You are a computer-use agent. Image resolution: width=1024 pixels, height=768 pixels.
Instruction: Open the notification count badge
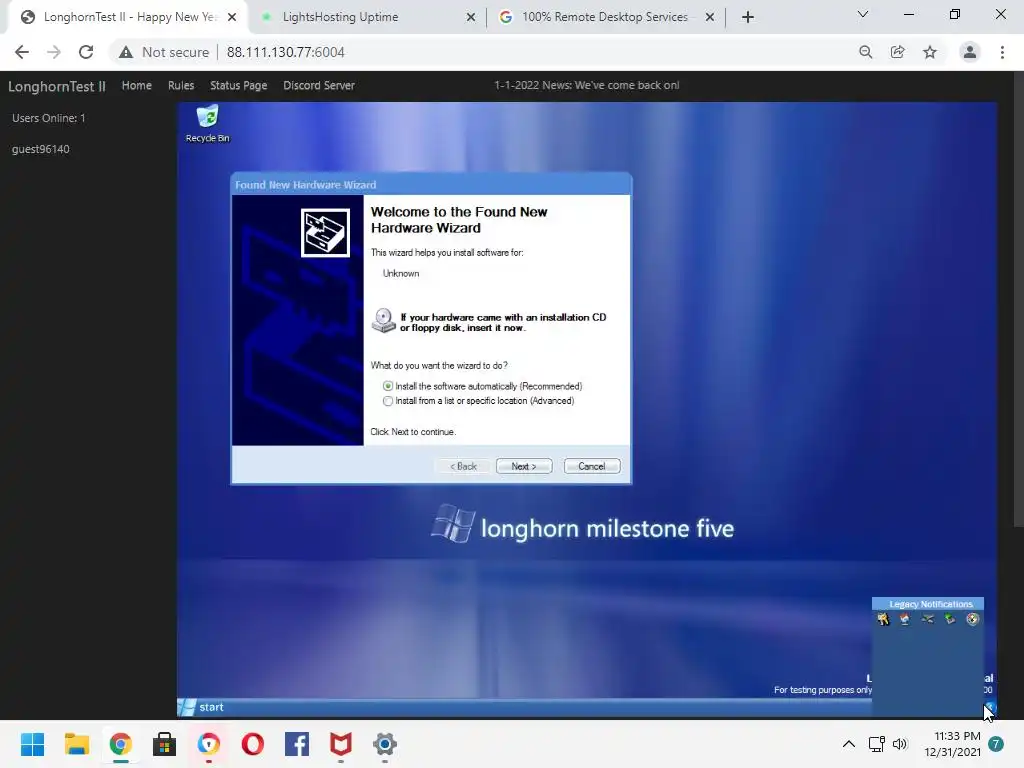[x=996, y=744]
